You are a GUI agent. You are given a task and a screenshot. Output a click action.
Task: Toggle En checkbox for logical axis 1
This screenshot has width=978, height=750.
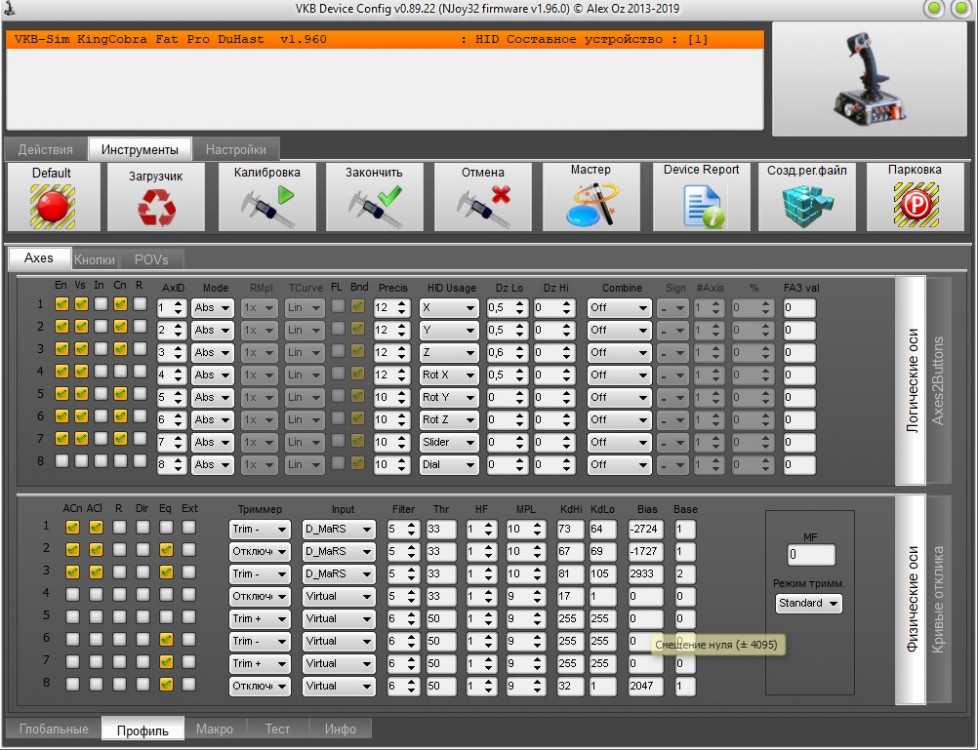point(62,304)
